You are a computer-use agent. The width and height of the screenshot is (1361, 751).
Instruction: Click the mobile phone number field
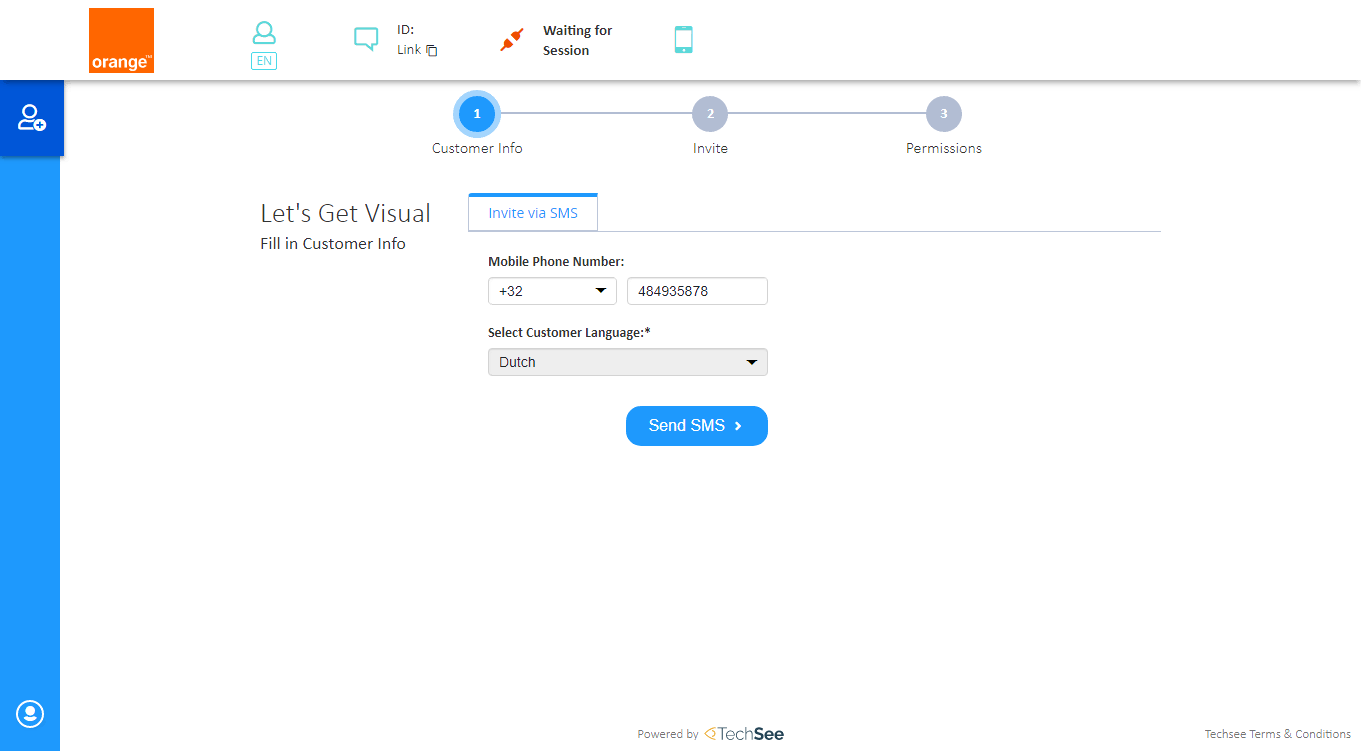pos(697,291)
